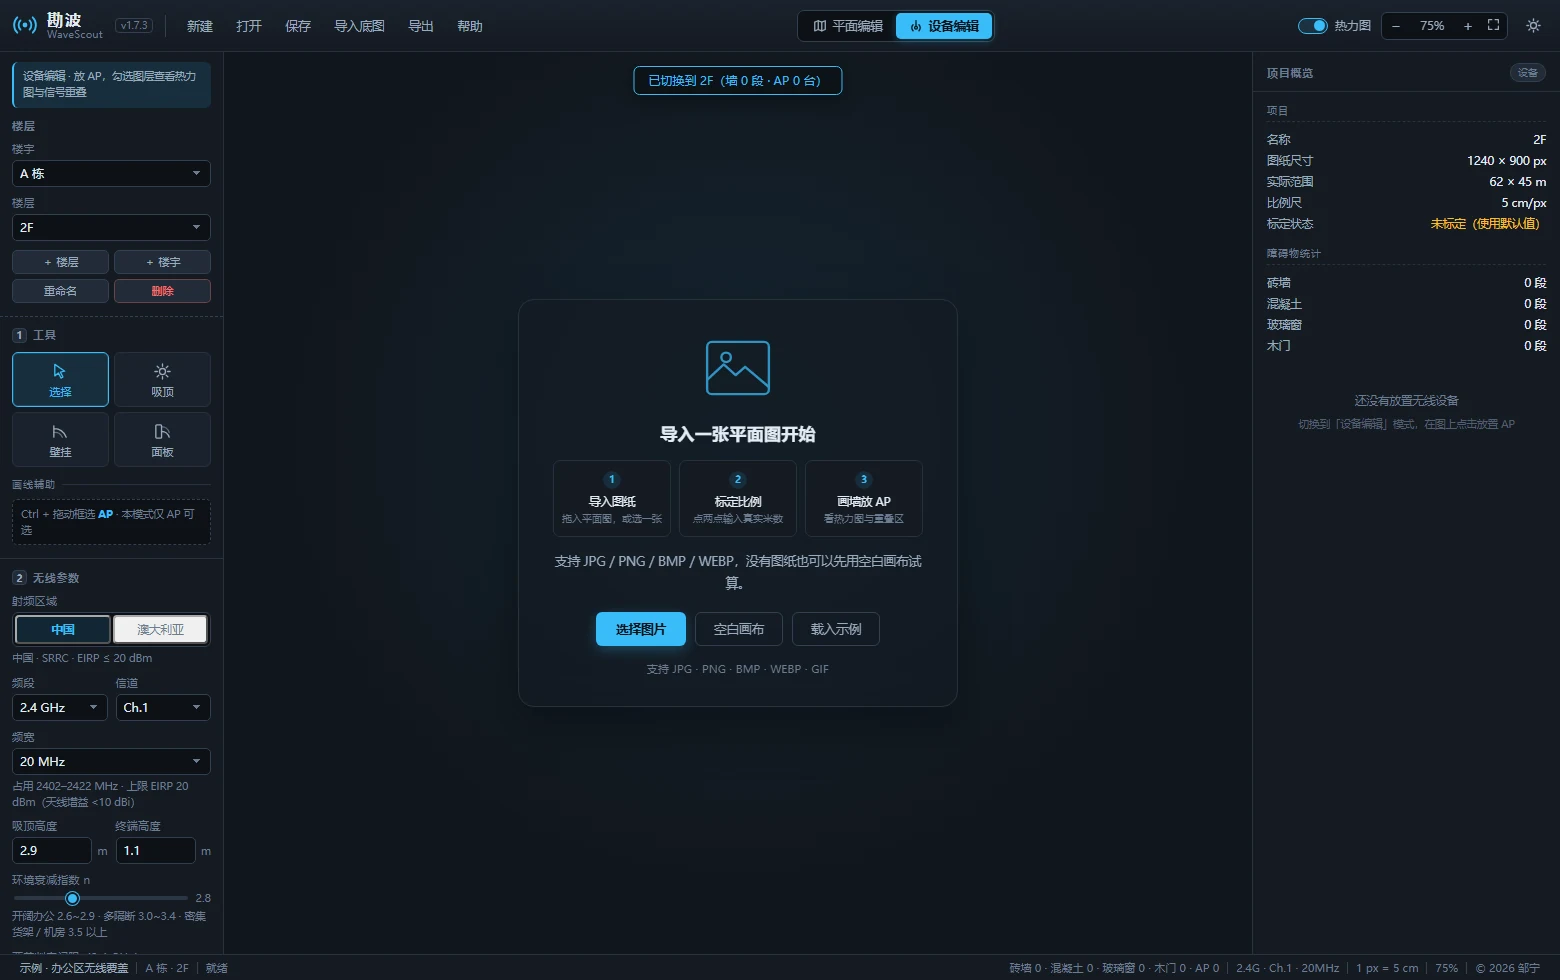Select the 吸顶 ceiling AP tool

coord(162,379)
